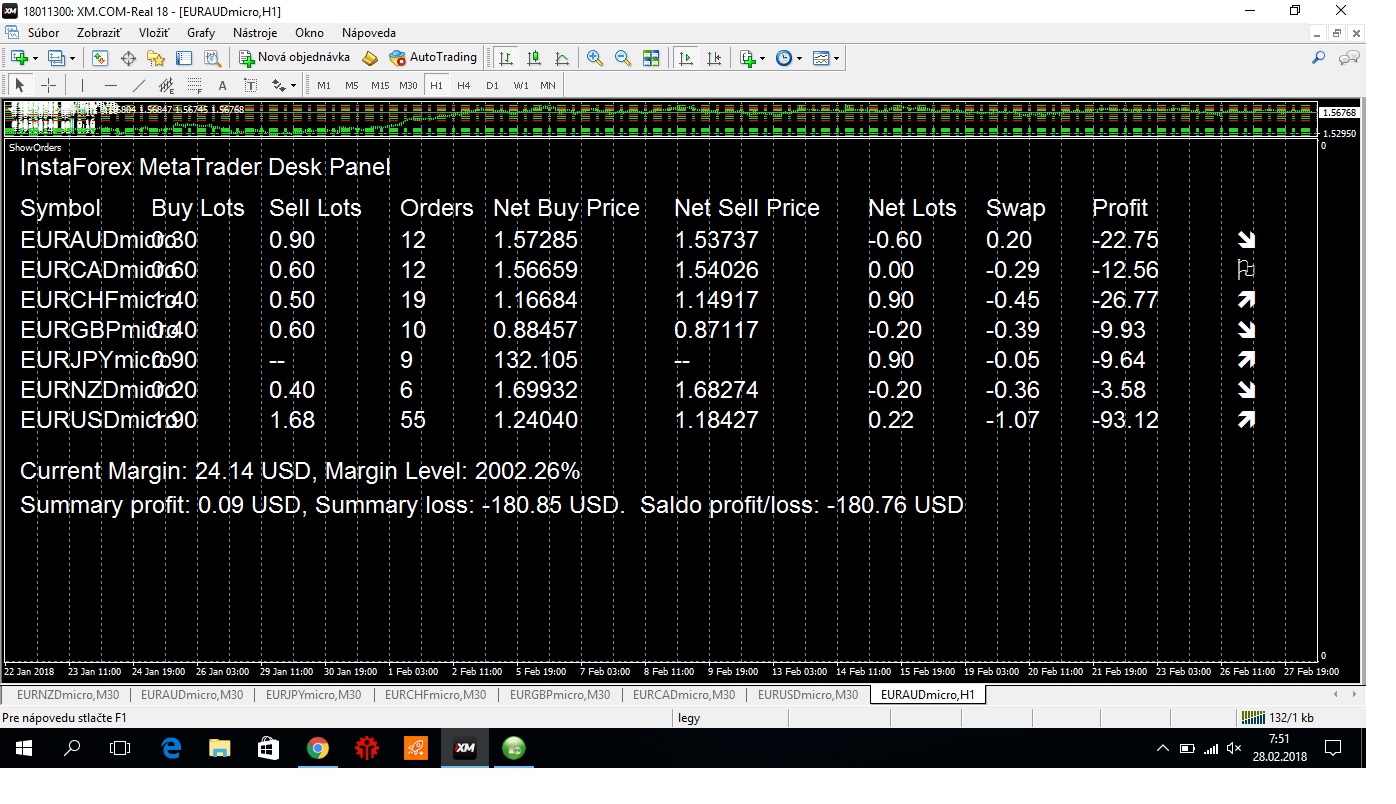The height and width of the screenshot is (804, 1396).
Task: Switch to EURNZDmicro,M30 chart tab
Action: [66, 695]
